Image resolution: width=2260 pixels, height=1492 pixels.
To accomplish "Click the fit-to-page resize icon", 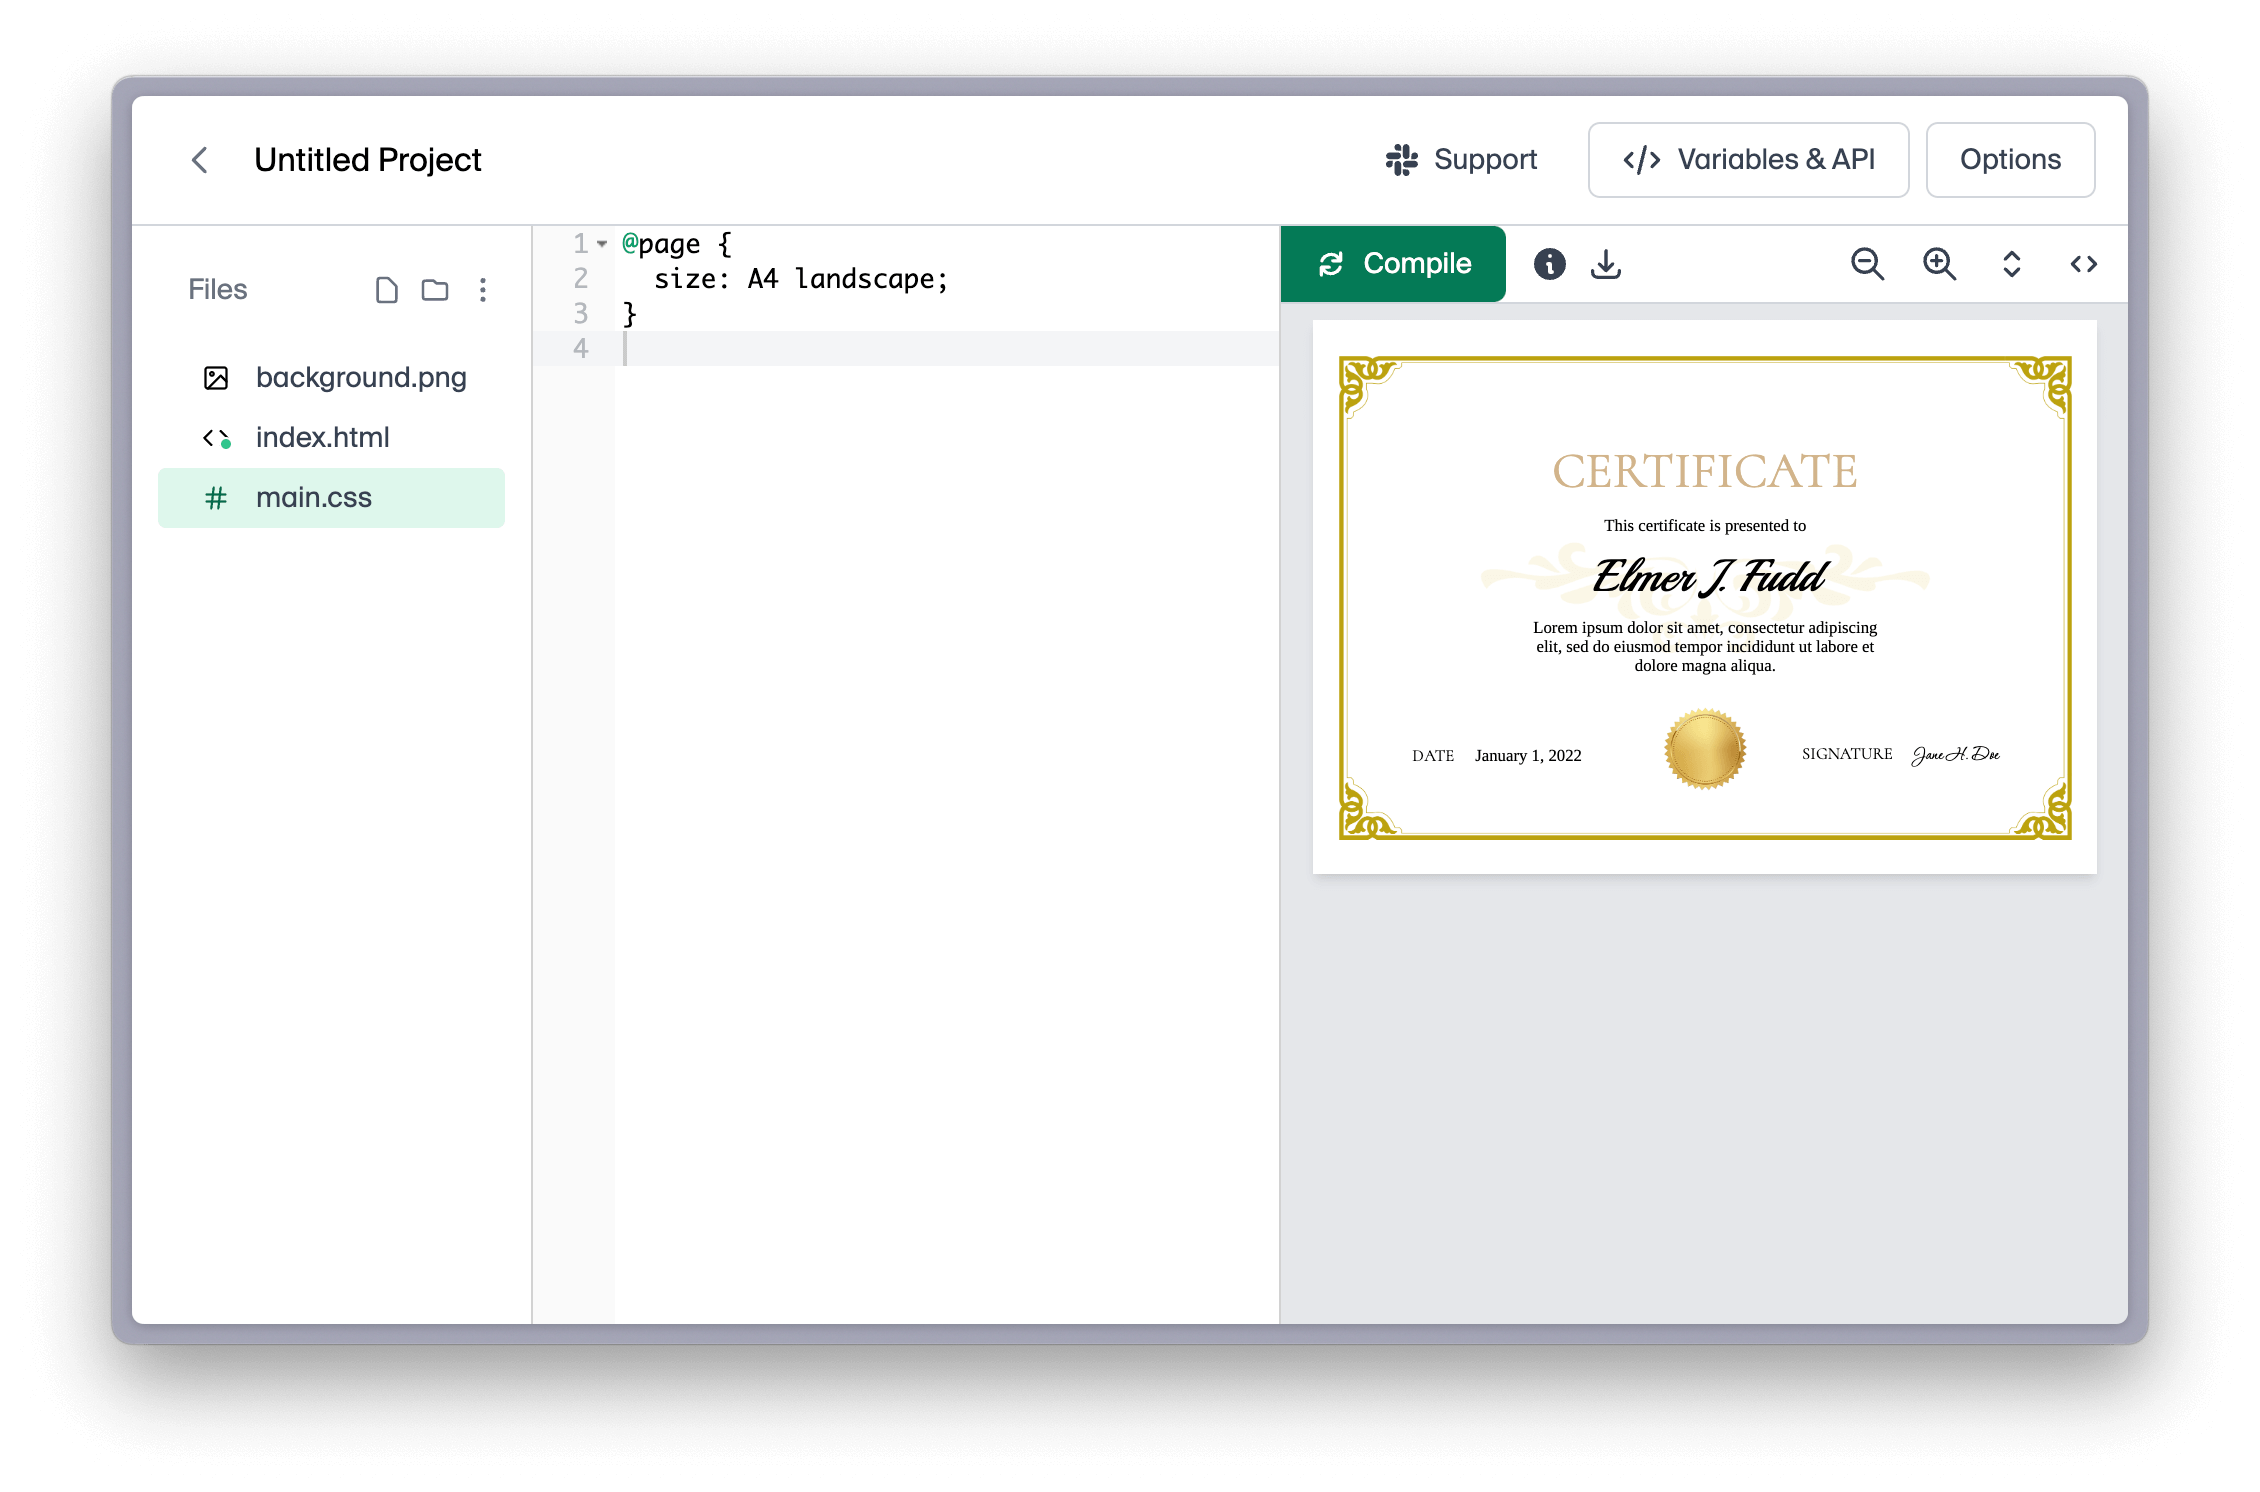I will pyautogui.click(x=2012, y=263).
